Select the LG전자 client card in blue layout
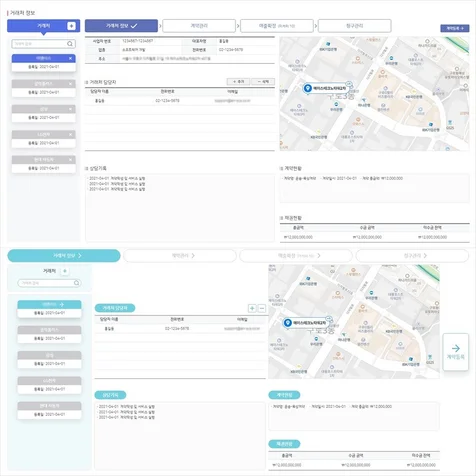Viewport: 476px width, 476px height. click(44, 139)
